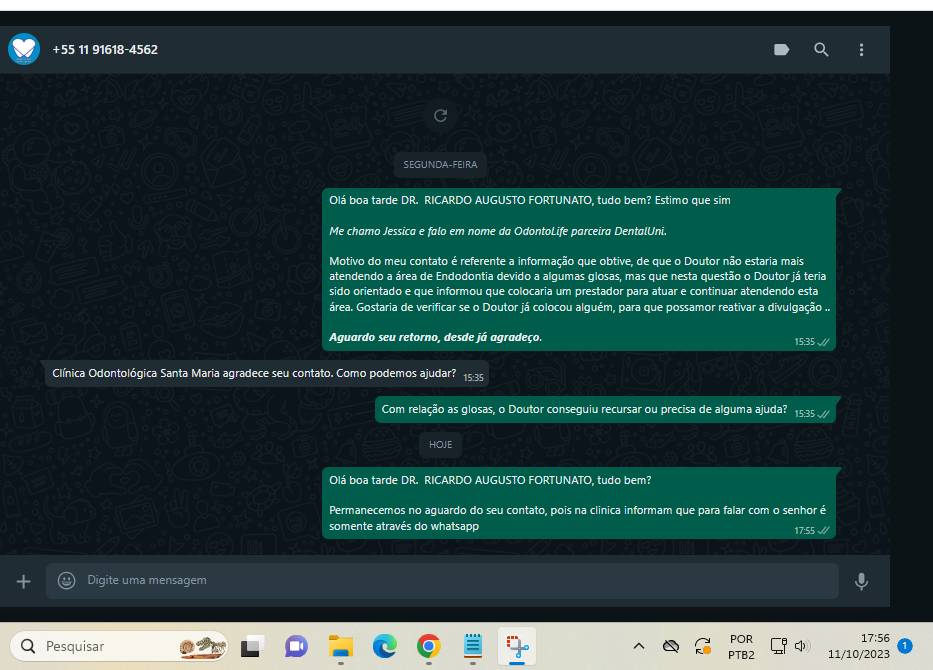Image resolution: width=933 pixels, height=670 pixels.
Task: Open the emoji picker
Action: coord(66,581)
